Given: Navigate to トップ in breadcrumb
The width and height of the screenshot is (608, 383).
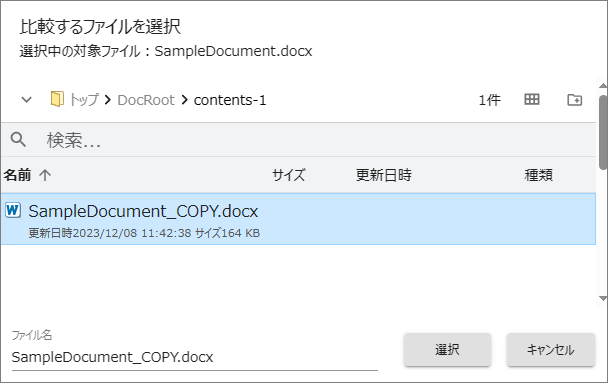Looking at the screenshot, I should (84, 100).
